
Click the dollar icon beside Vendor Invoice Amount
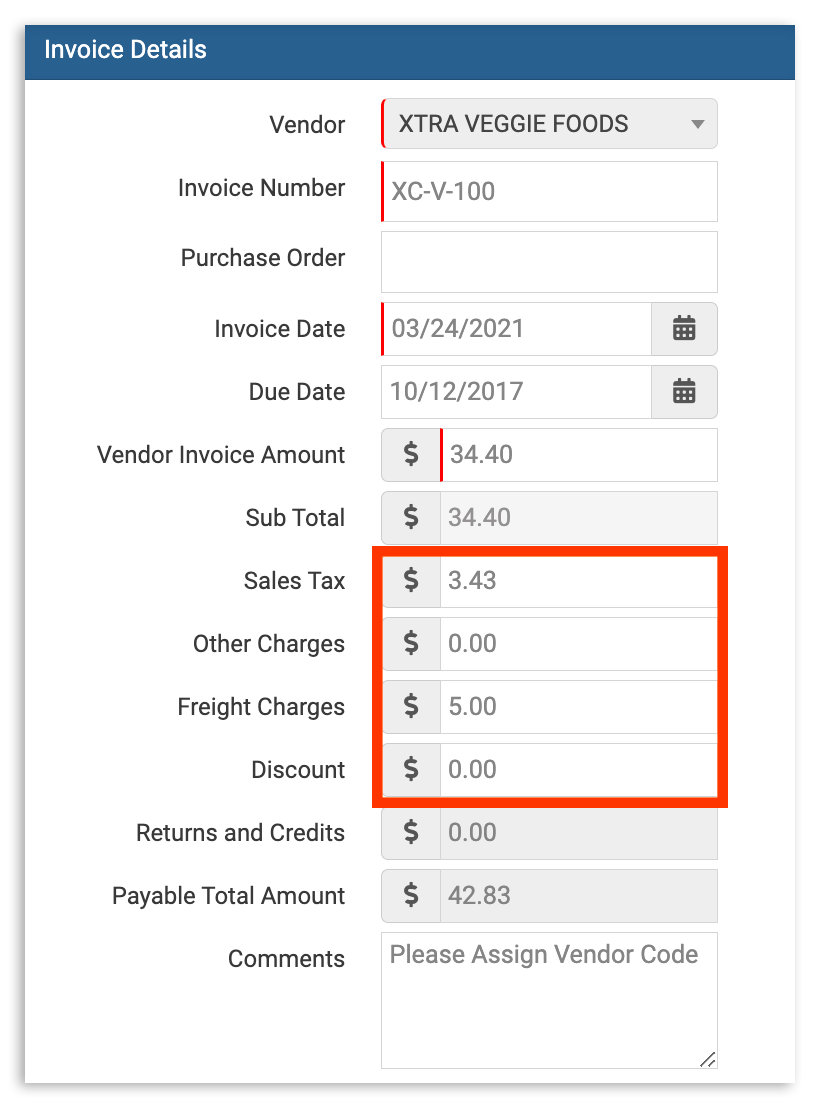(410, 455)
